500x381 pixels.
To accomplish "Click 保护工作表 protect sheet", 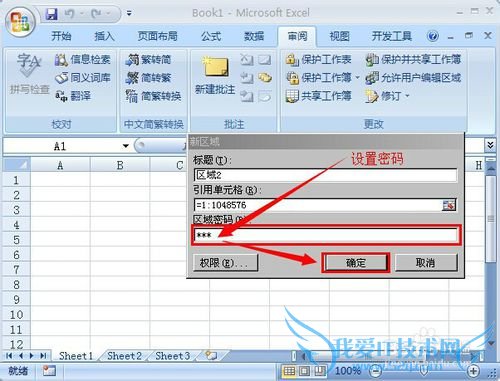I will [318, 60].
